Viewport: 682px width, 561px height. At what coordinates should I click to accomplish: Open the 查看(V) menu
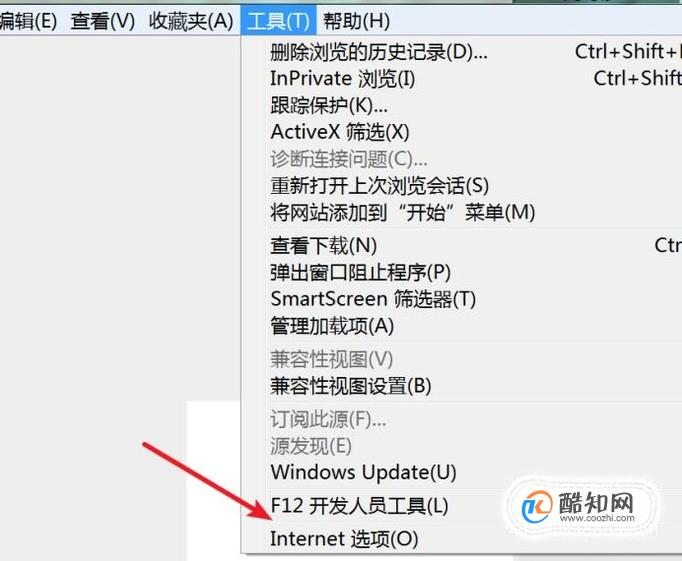[103, 21]
